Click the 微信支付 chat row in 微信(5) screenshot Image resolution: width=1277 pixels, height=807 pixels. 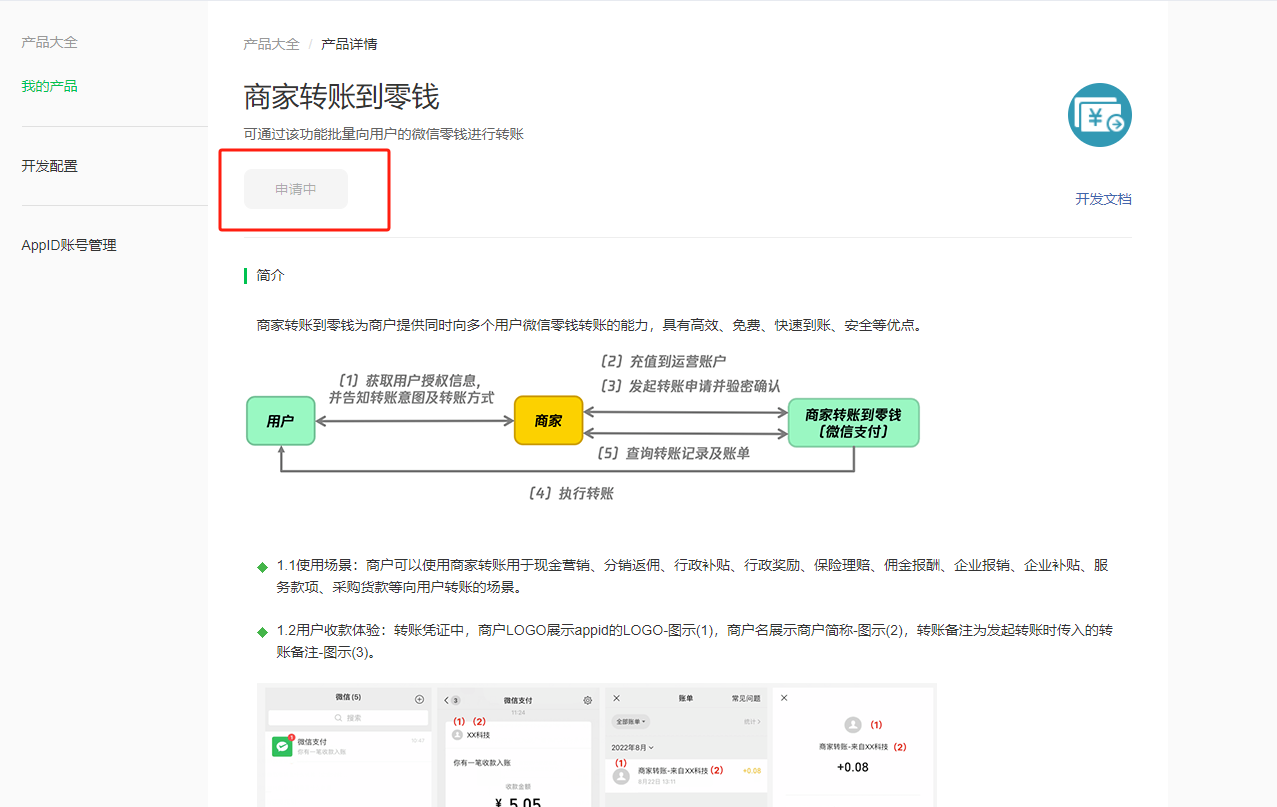tap(348, 746)
